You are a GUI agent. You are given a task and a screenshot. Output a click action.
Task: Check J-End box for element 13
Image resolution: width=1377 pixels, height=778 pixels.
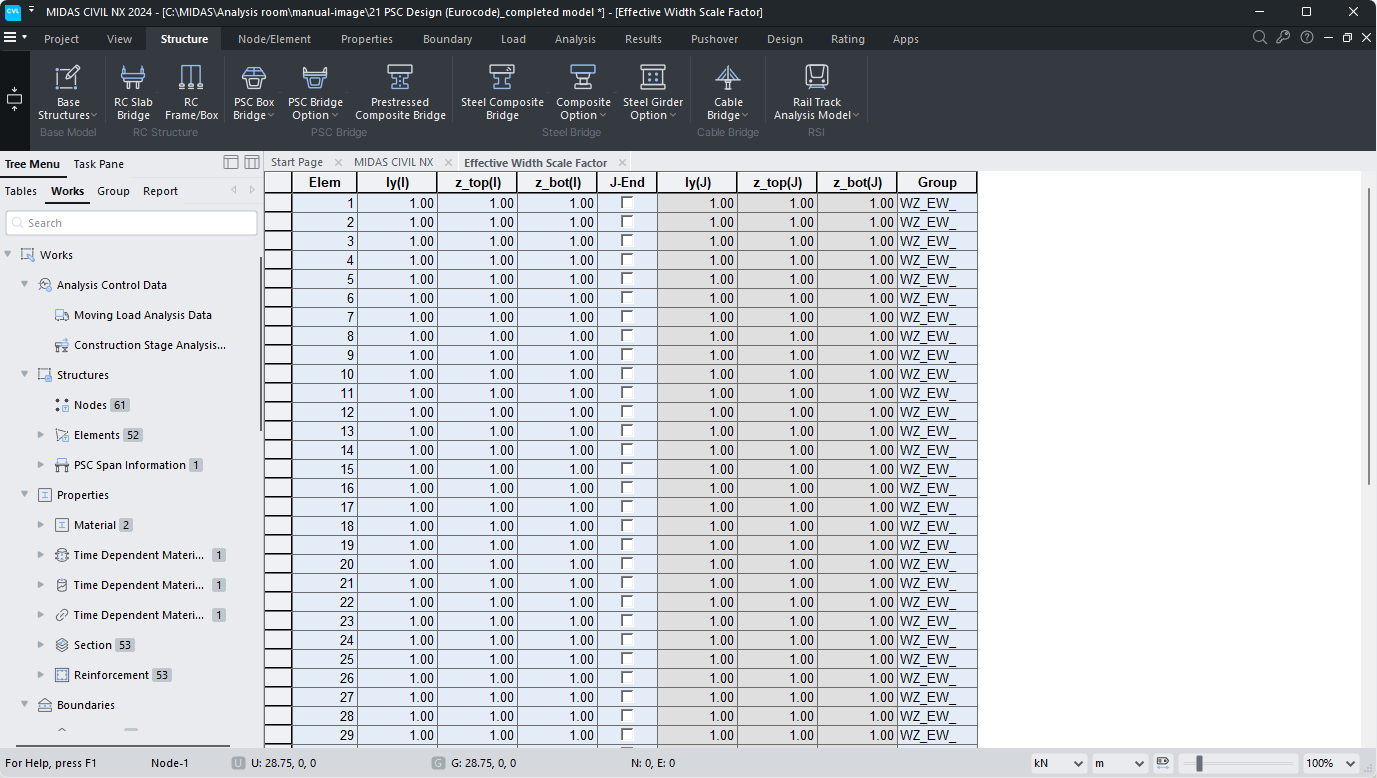(627, 431)
